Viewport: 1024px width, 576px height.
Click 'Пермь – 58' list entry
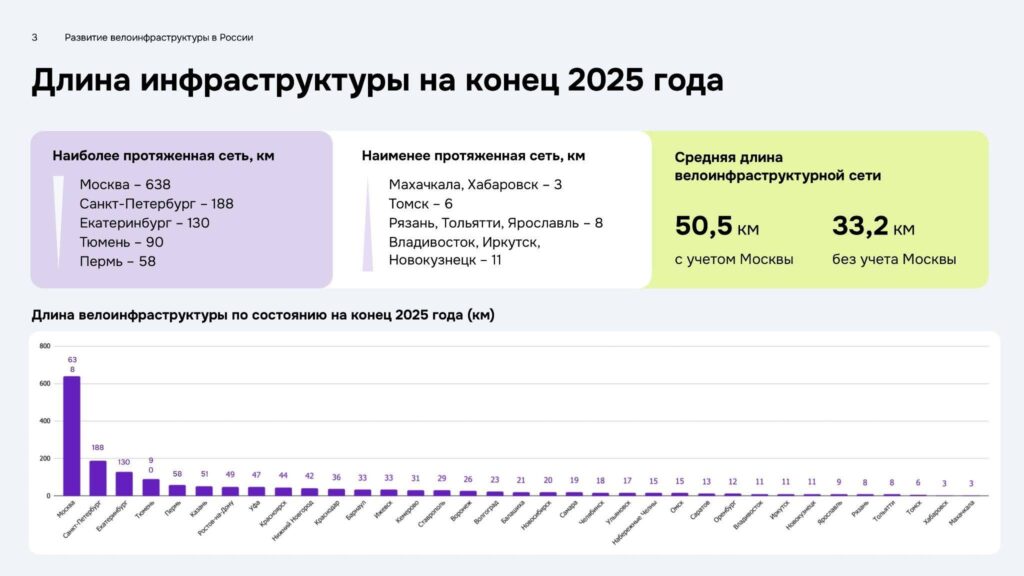click(118, 262)
